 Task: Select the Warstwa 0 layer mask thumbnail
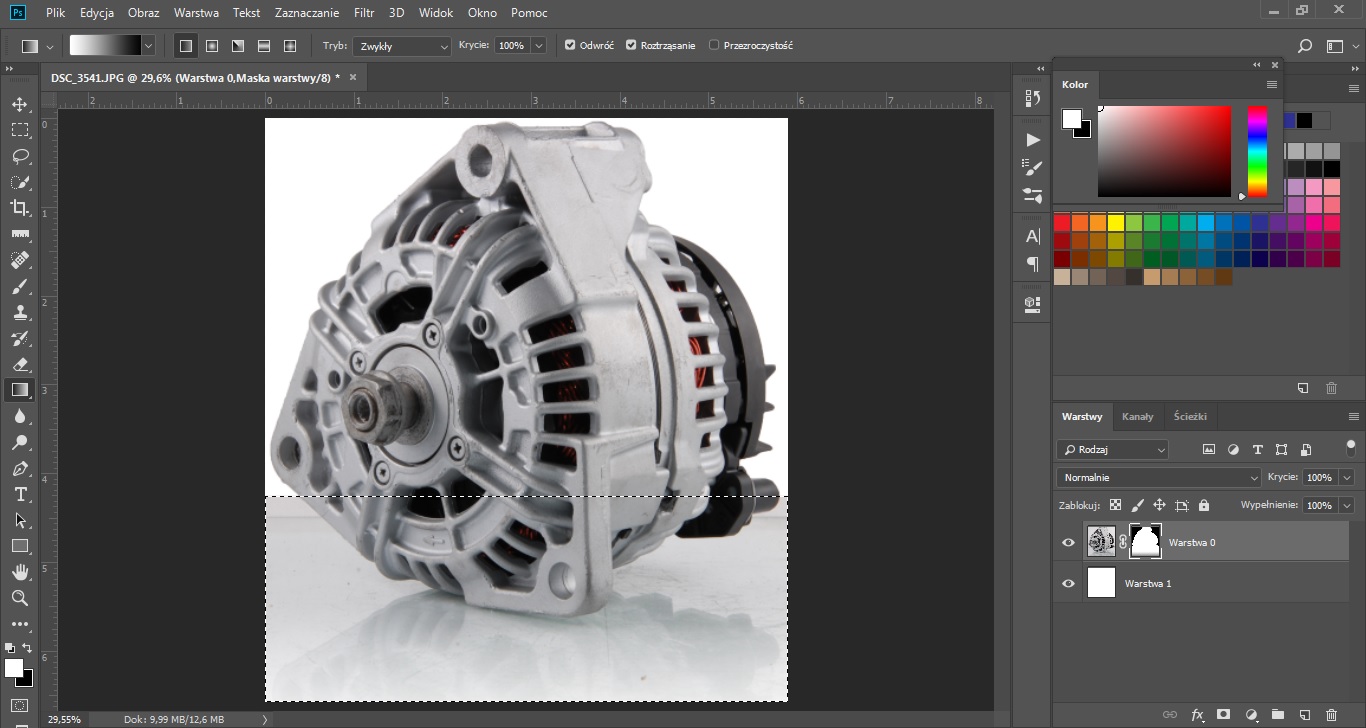point(1145,542)
